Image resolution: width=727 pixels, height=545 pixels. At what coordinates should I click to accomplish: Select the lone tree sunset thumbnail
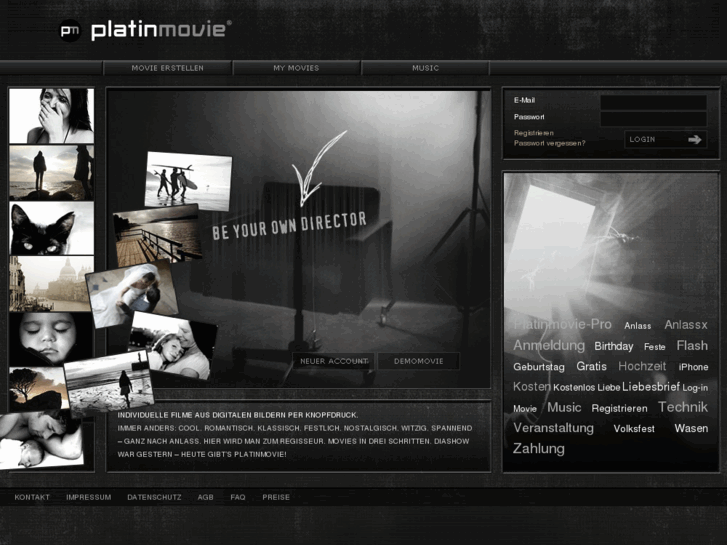coord(36,389)
